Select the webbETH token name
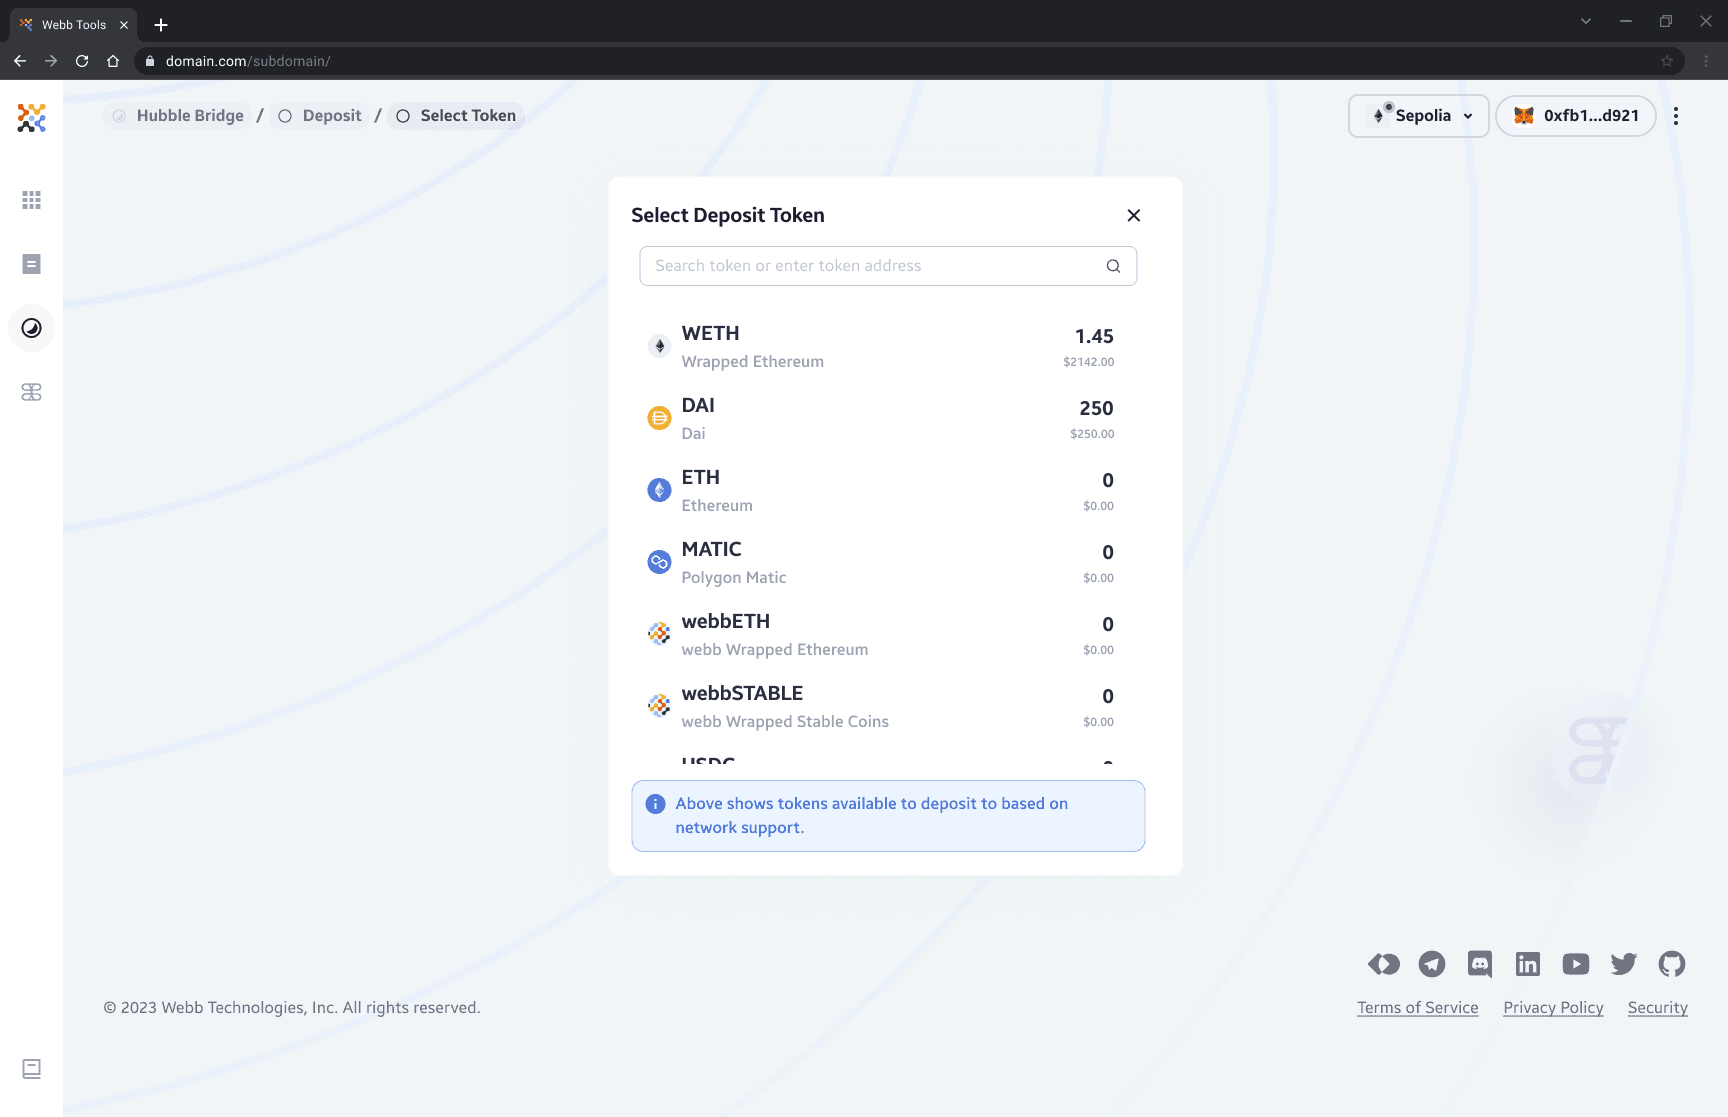The width and height of the screenshot is (1728, 1117). [726, 622]
